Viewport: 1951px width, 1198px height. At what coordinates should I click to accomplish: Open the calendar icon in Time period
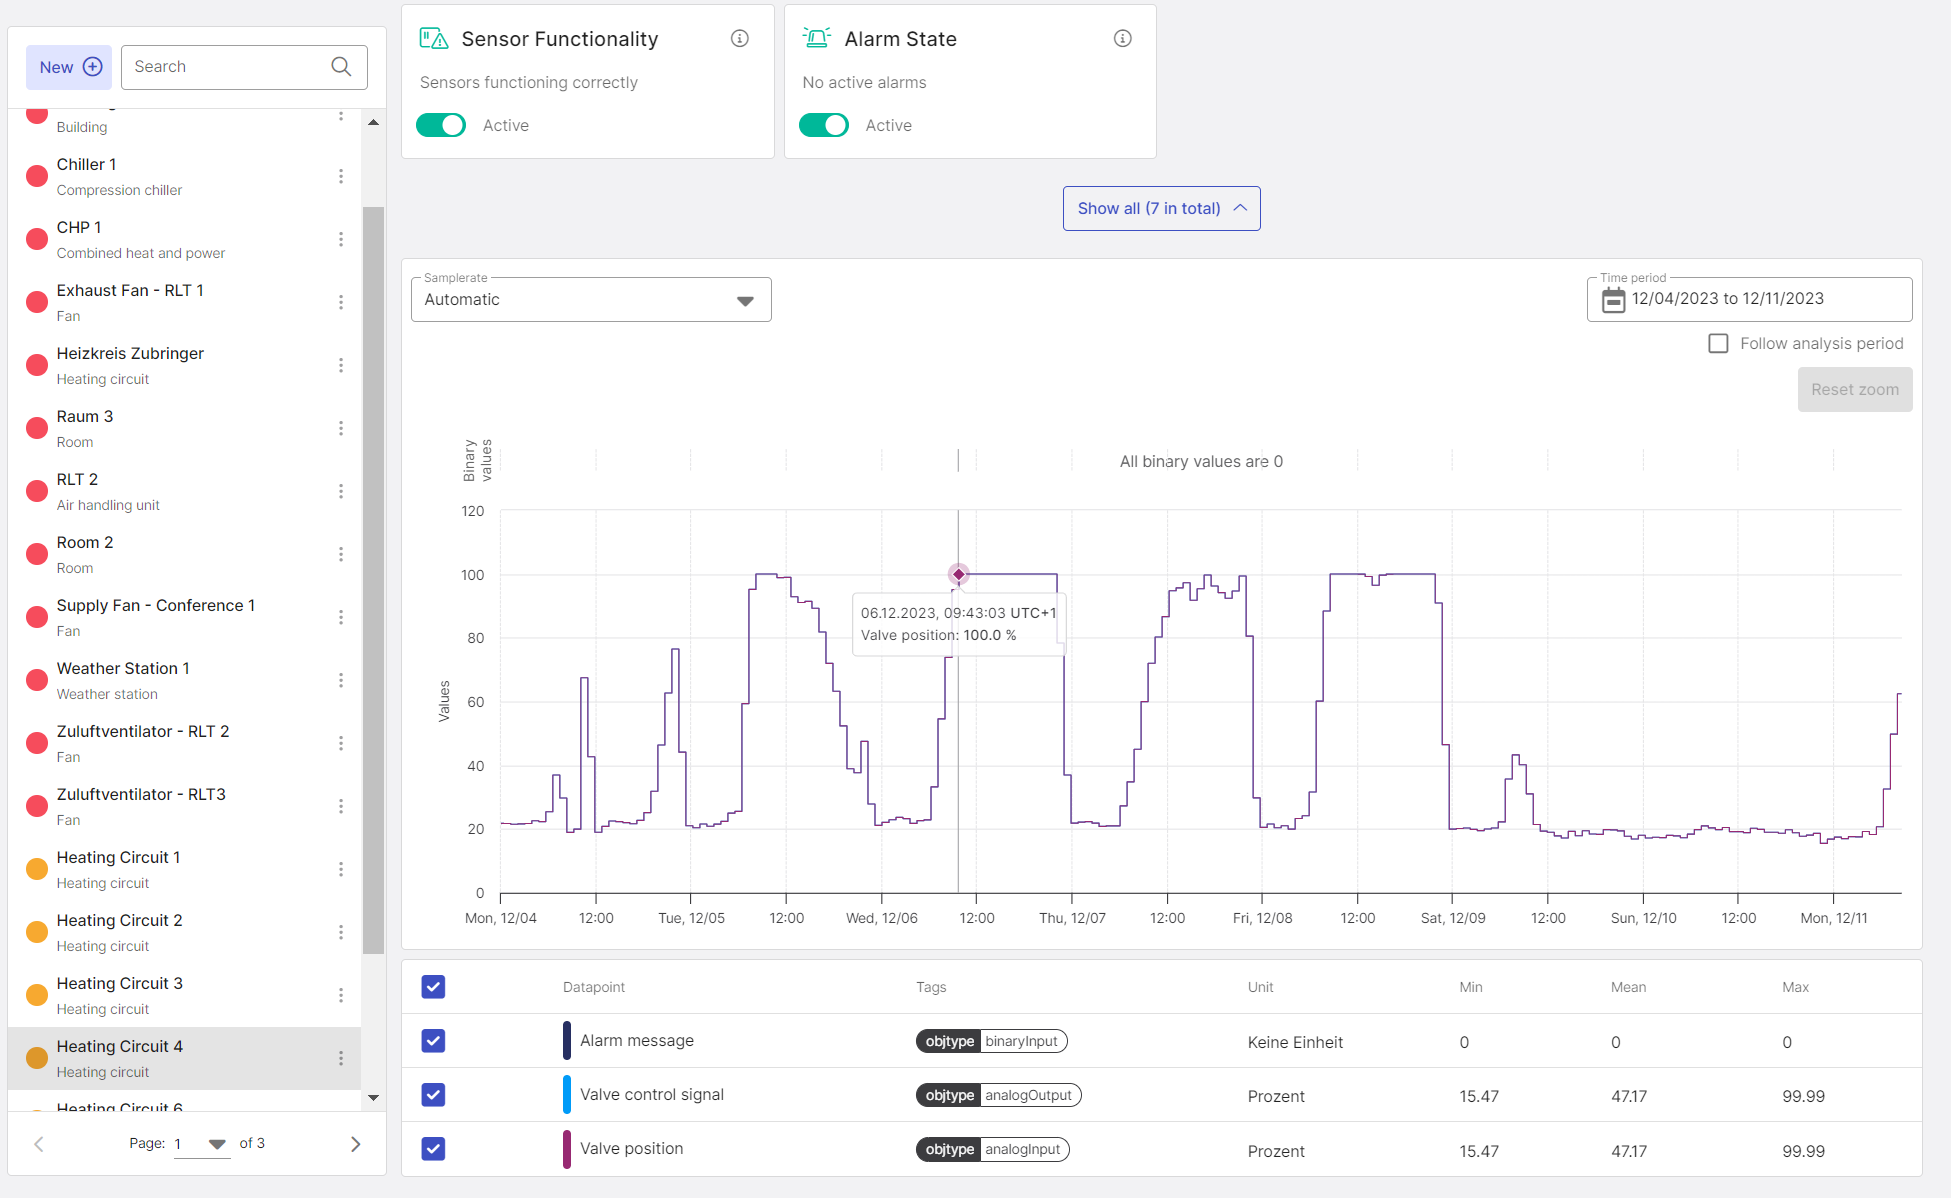click(x=1613, y=299)
